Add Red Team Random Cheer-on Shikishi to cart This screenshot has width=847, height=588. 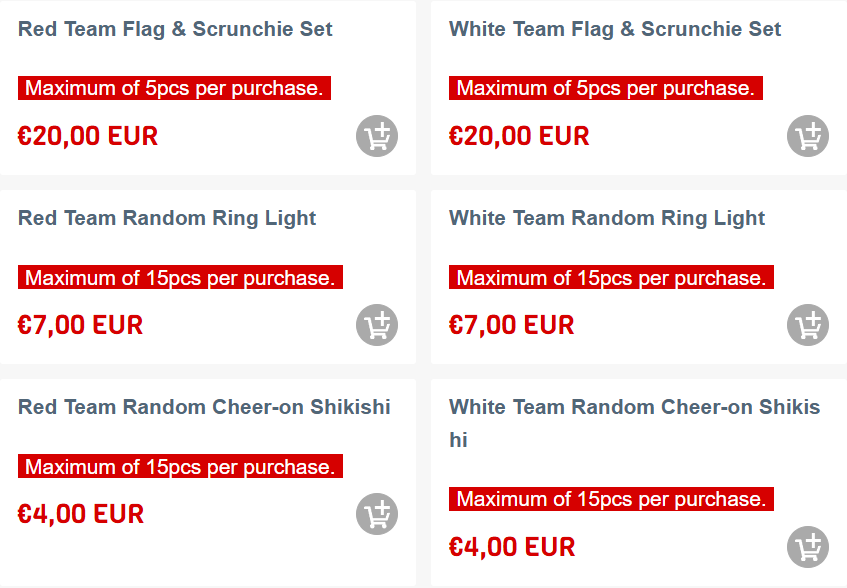pos(377,515)
